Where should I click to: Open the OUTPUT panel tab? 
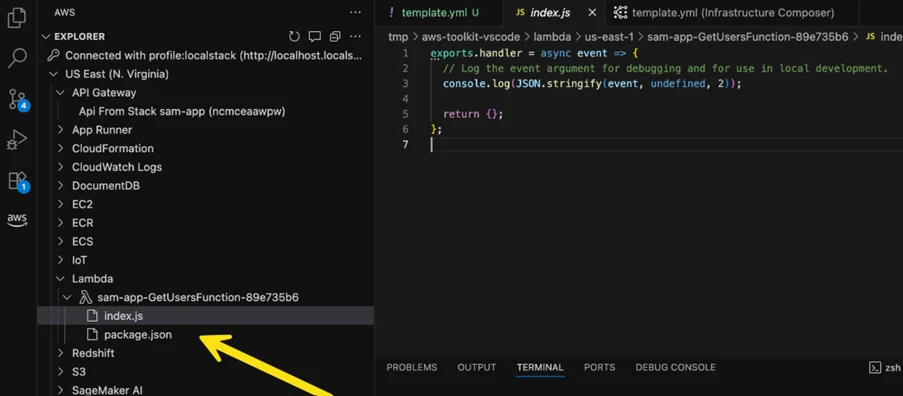(477, 367)
